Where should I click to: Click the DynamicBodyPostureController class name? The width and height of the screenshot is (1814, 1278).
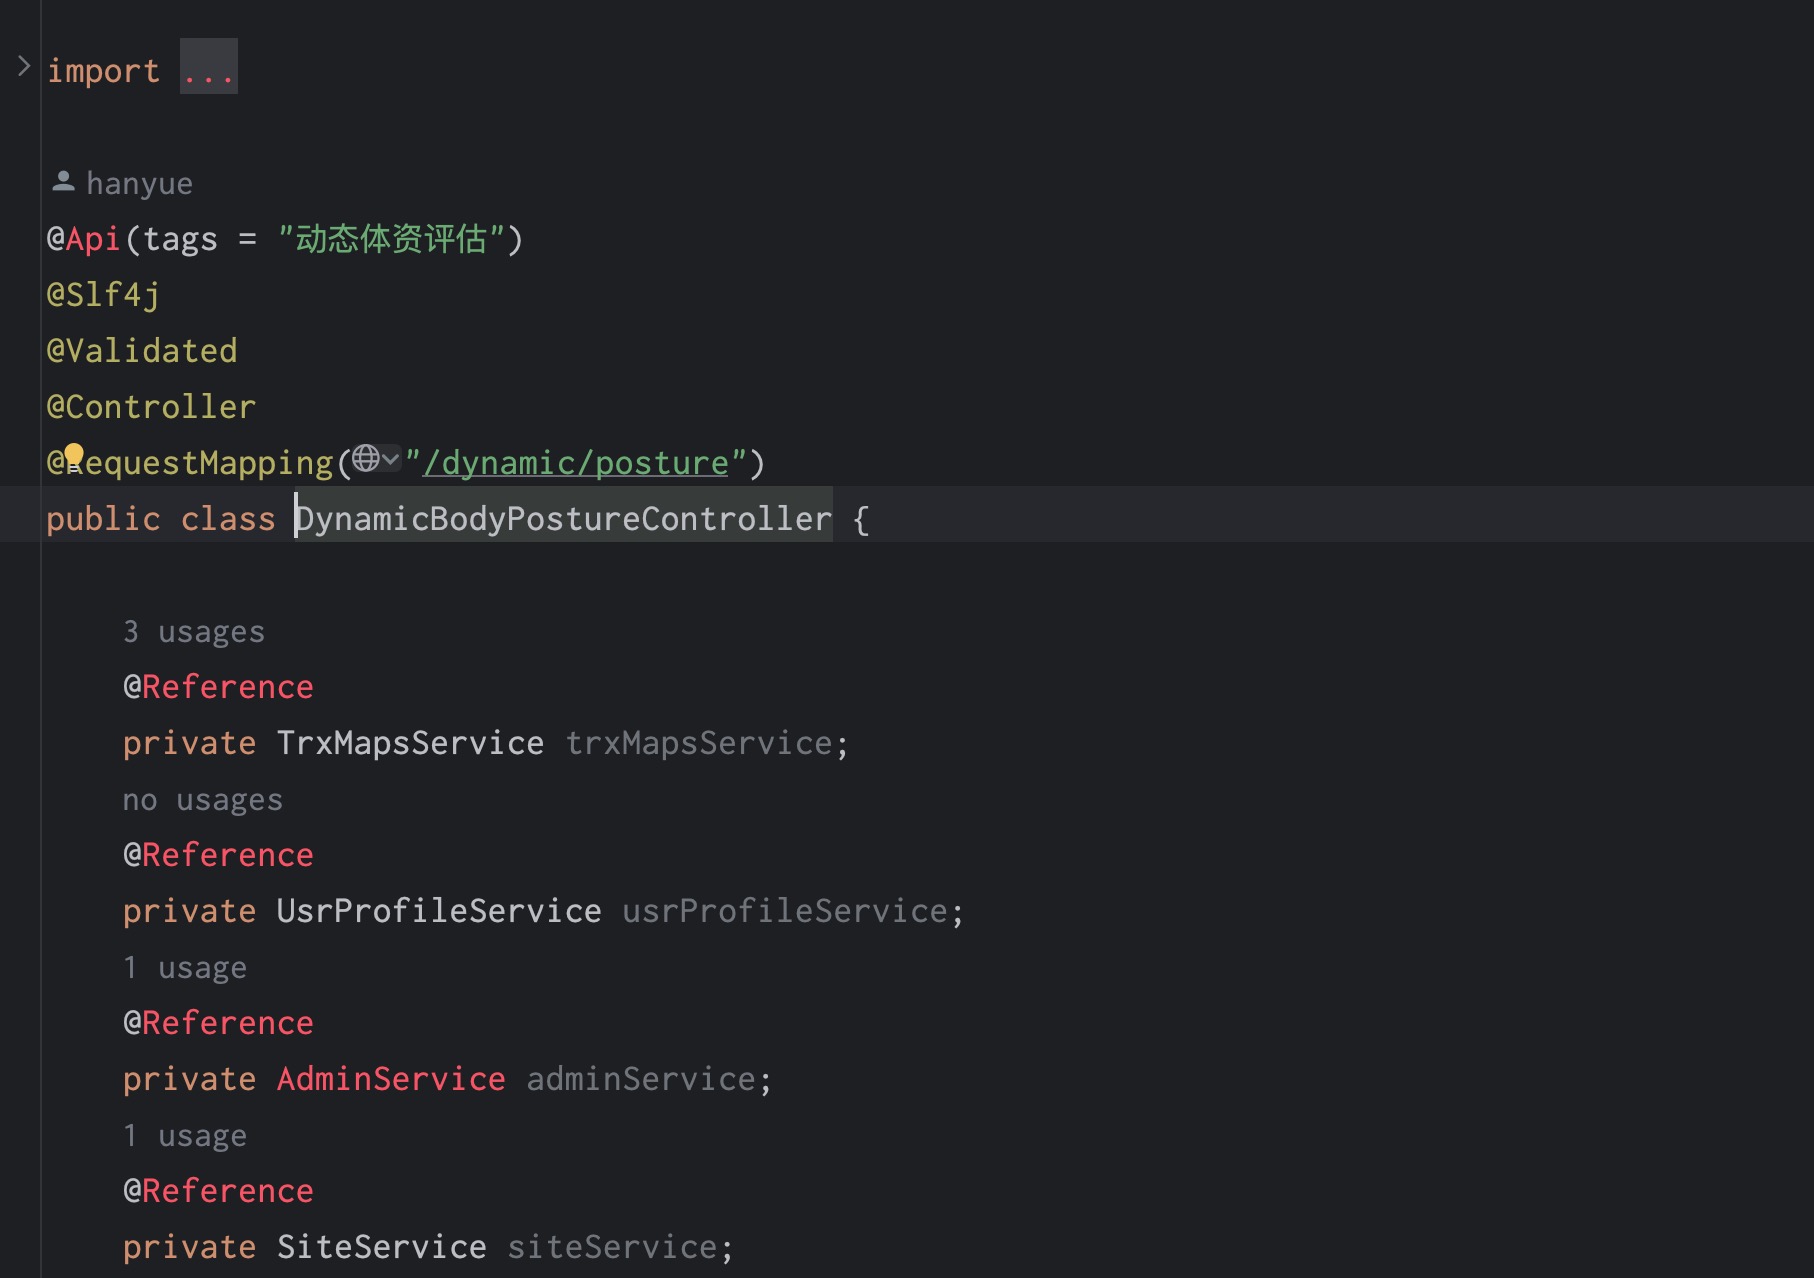(x=563, y=519)
